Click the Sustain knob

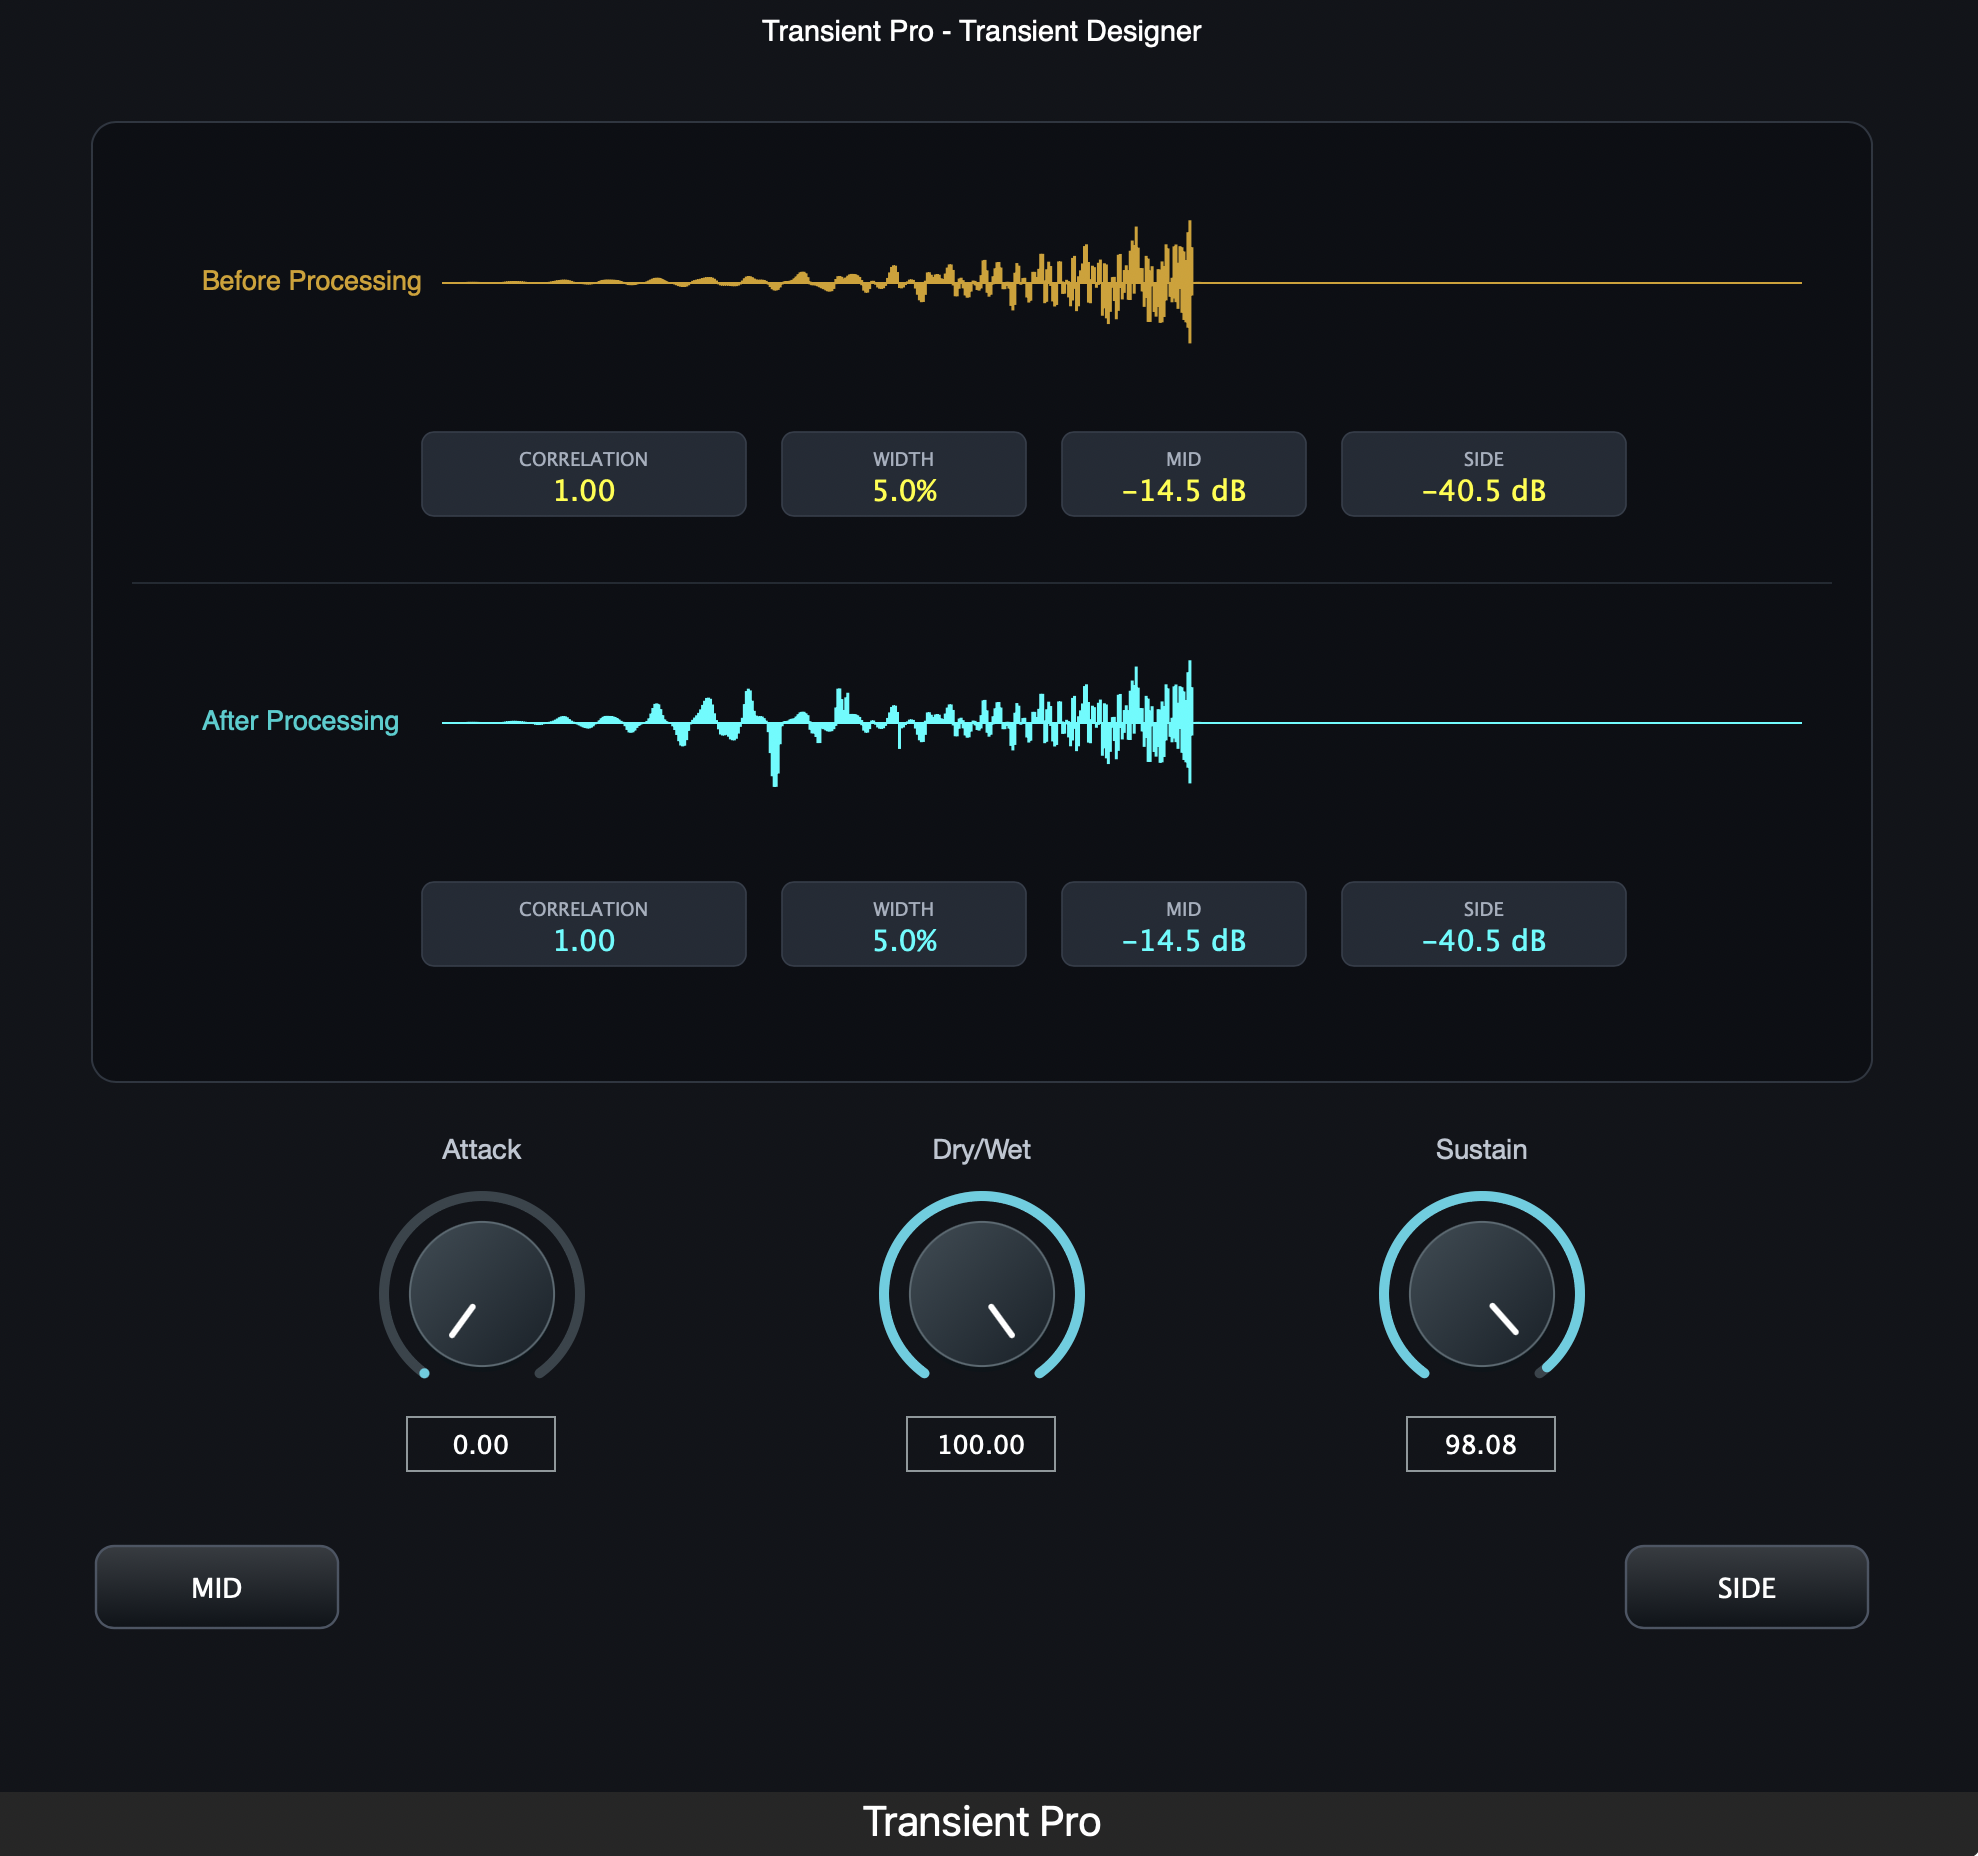click(1481, 1292)
